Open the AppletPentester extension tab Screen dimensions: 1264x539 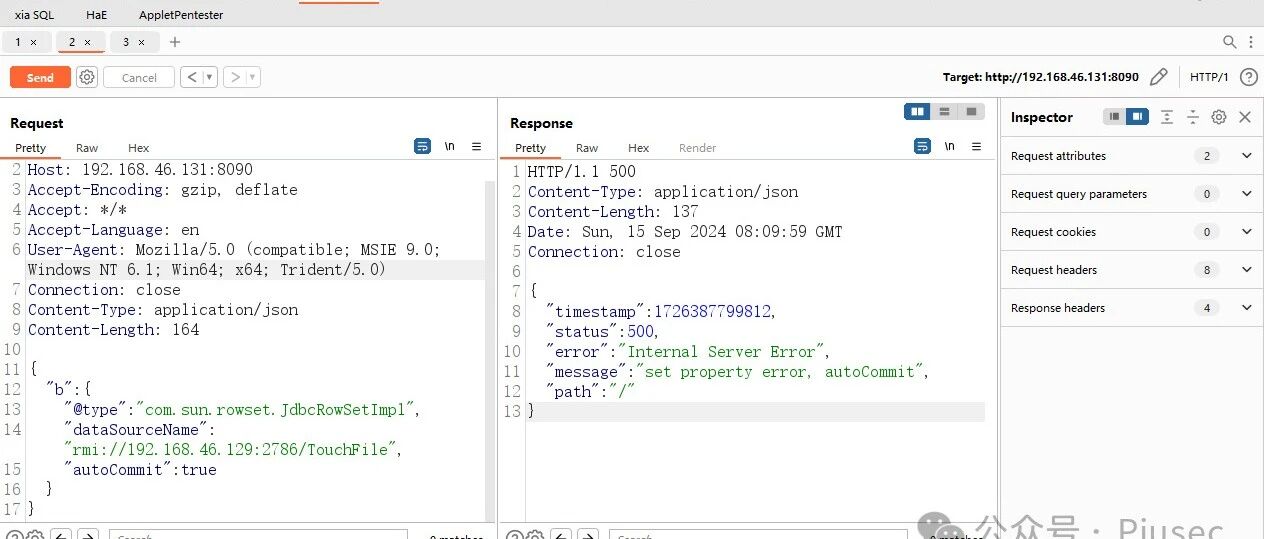tap(181, 15)
